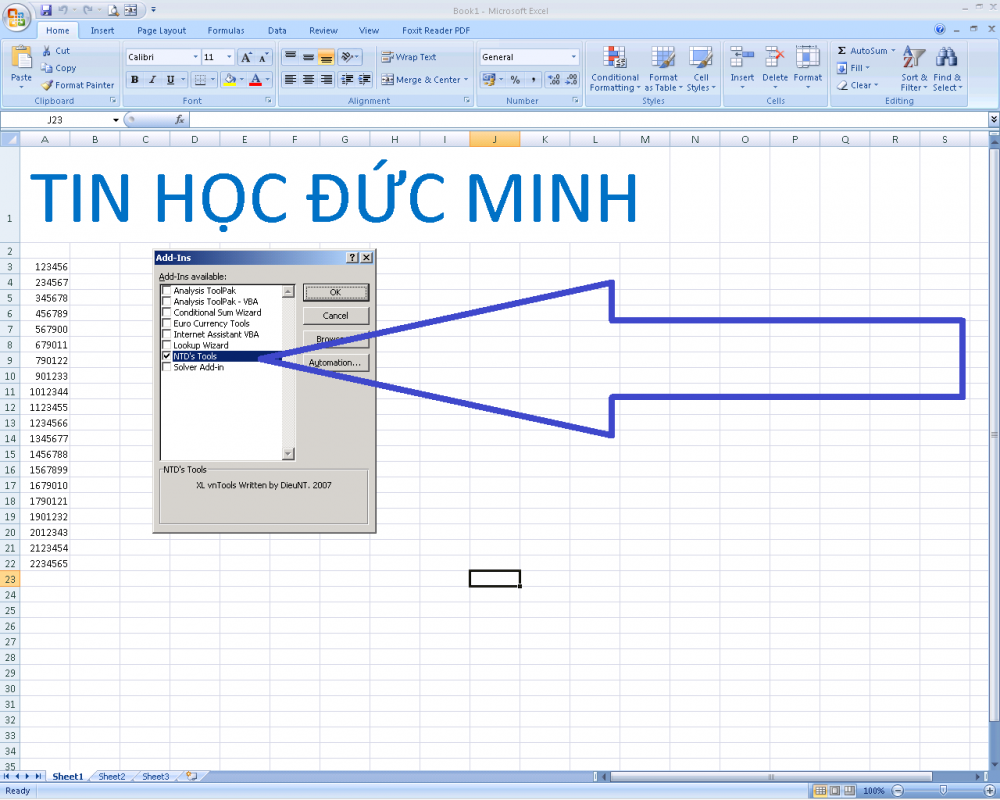The image size is (1000, 800).
Task: Save the workbook from Quick Access toolbar
Action: click(46, 10)
